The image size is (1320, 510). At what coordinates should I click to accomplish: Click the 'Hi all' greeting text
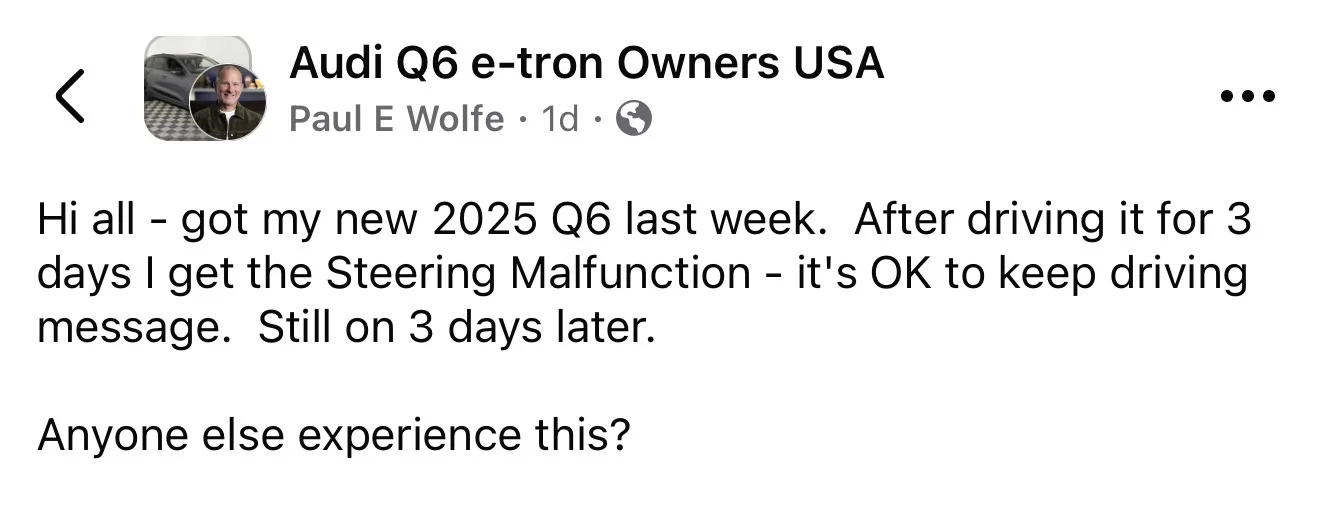coord(85,221)
